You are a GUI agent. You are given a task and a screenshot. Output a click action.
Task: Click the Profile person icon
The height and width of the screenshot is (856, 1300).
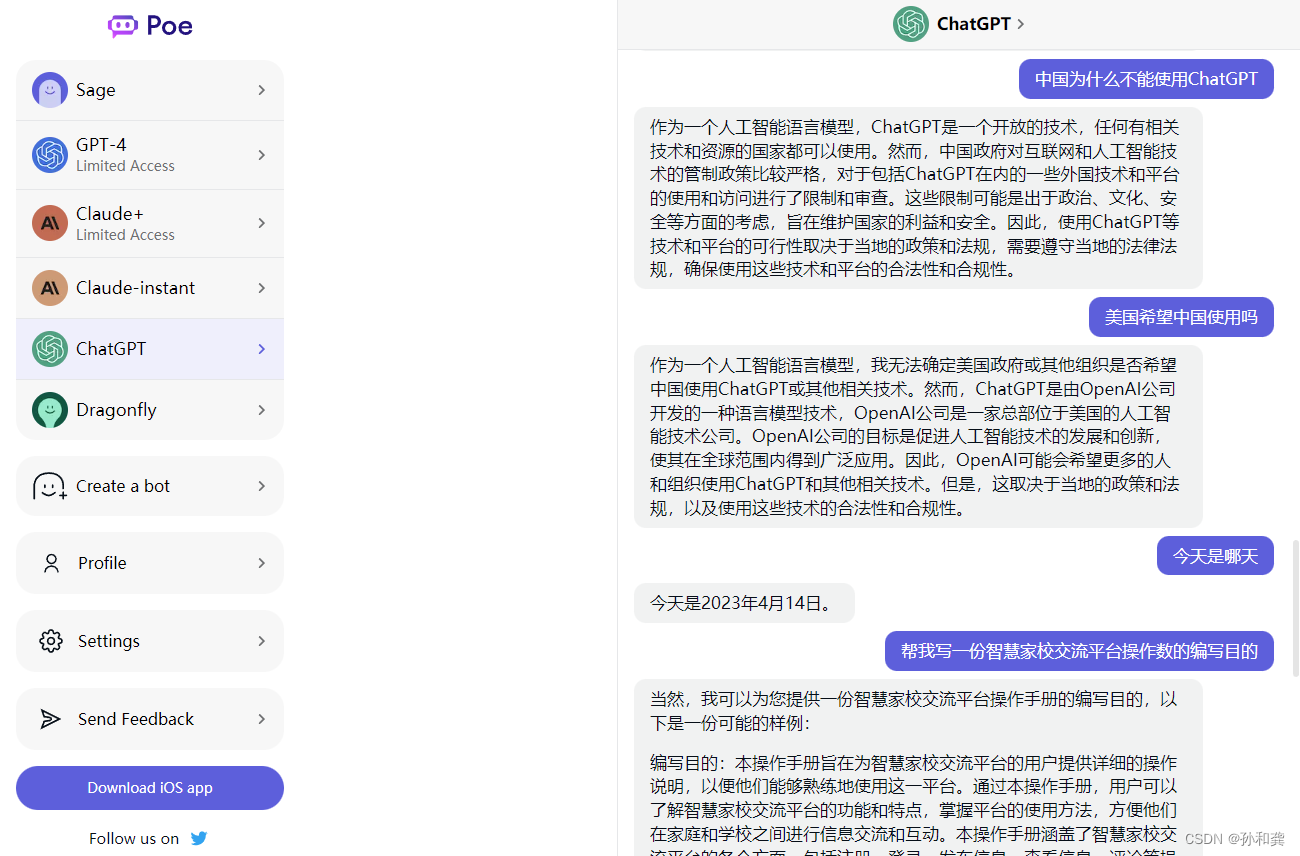pyautogui.click(x=51, y=563)
